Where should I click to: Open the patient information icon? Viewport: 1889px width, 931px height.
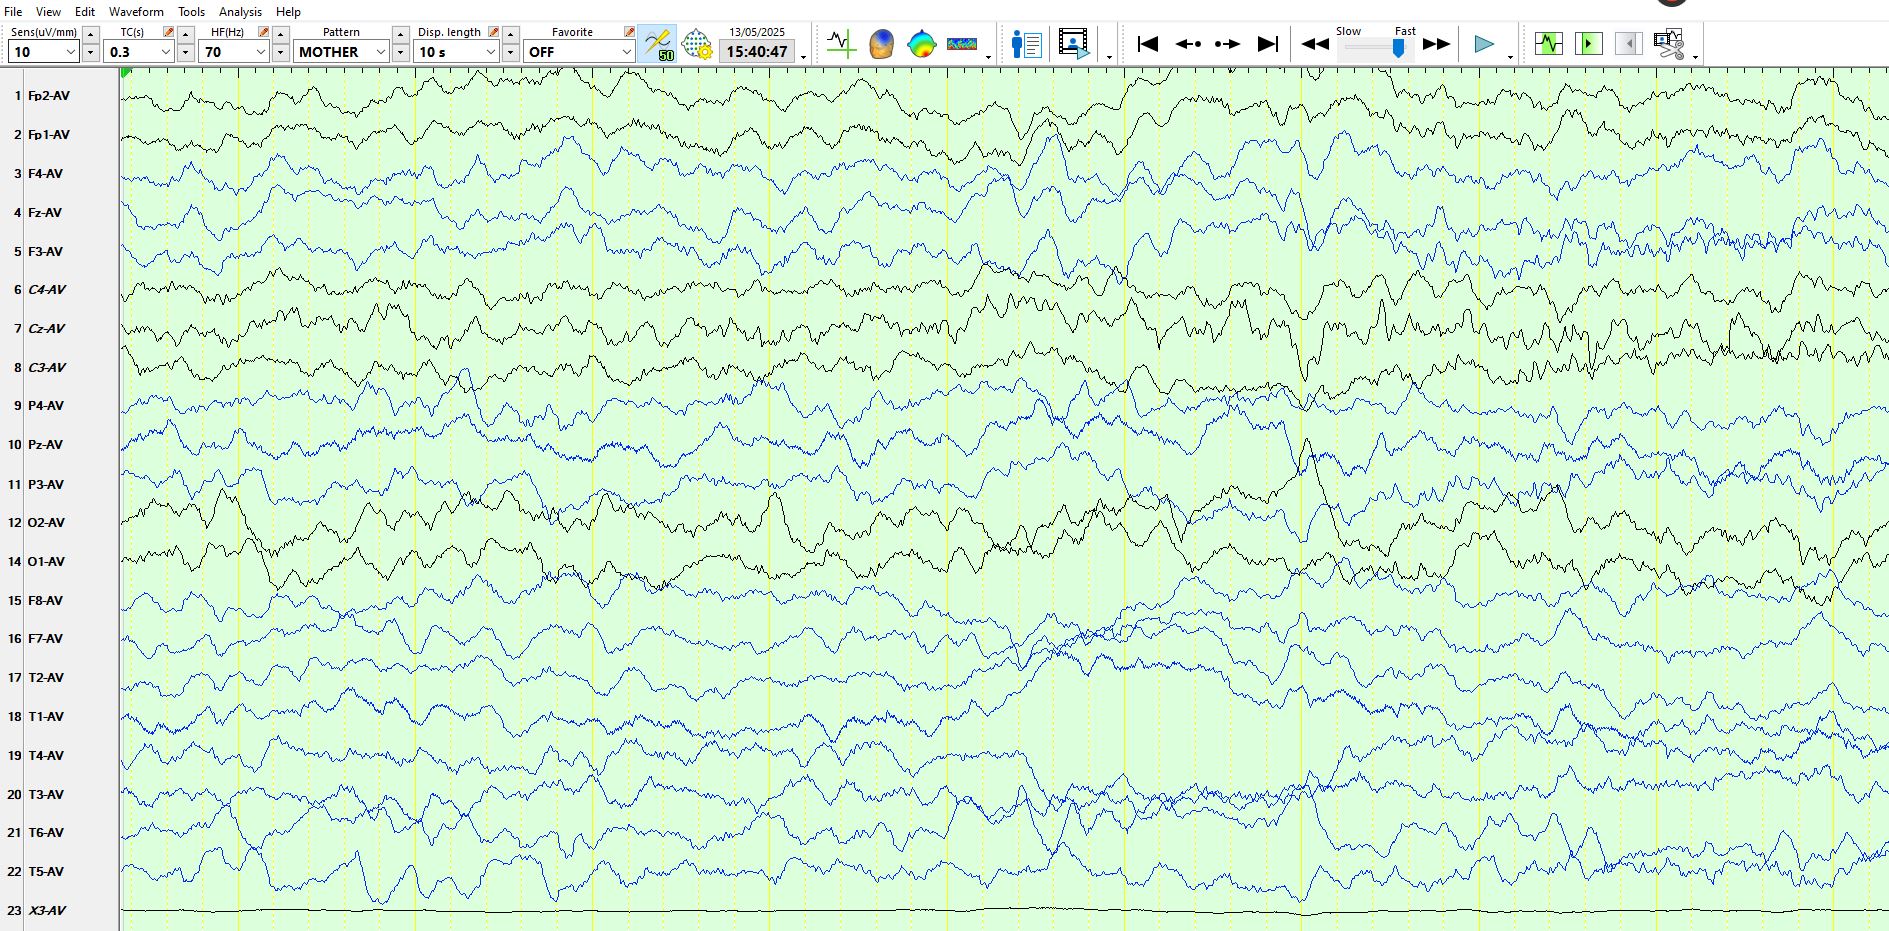pos(1027,44)
